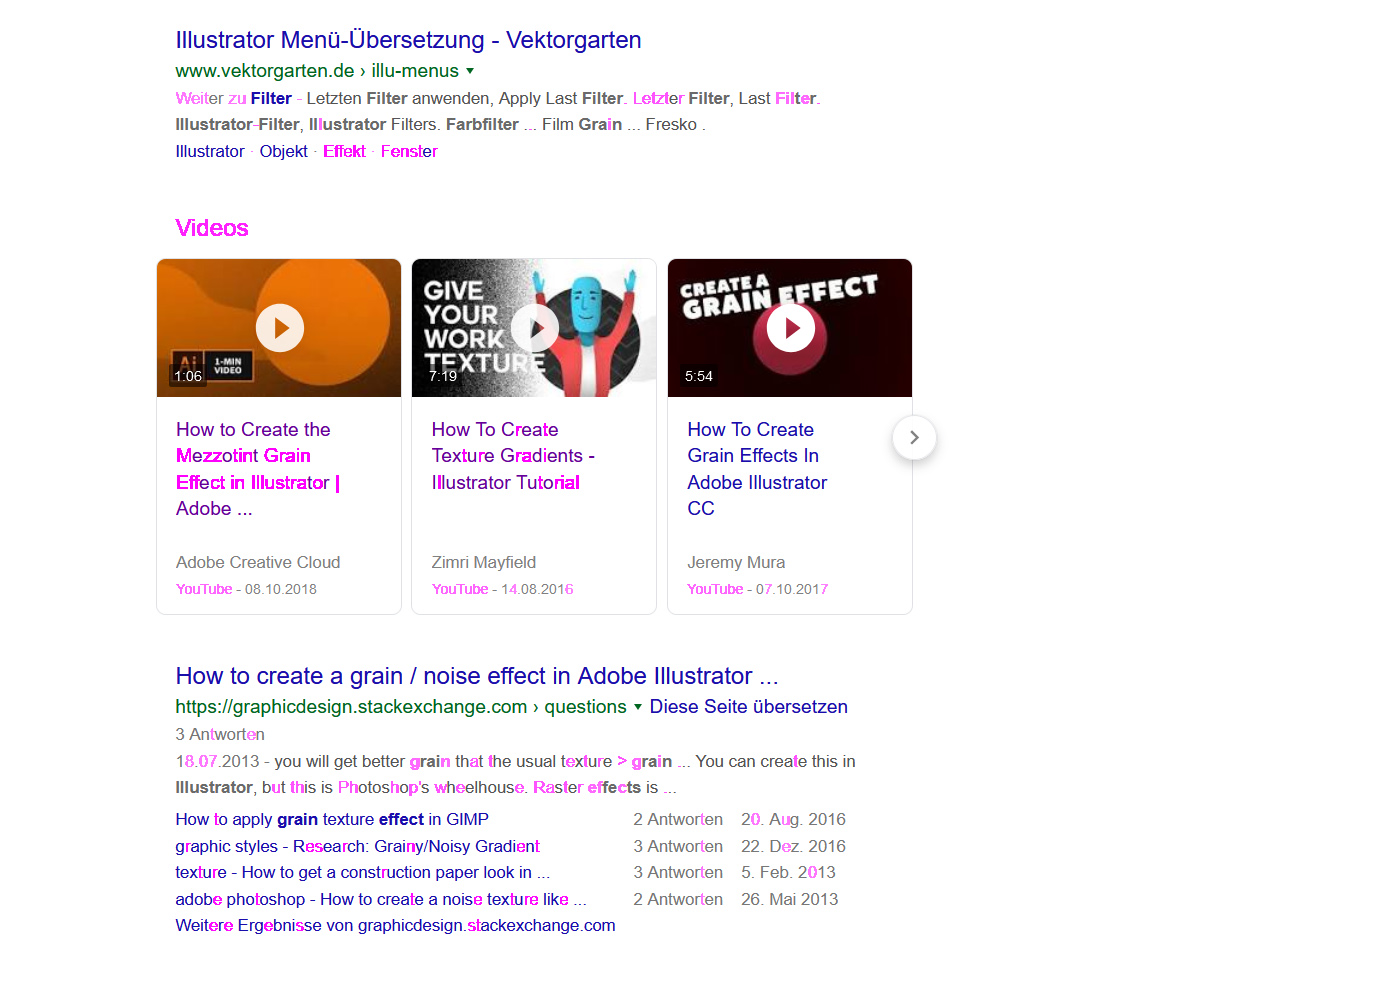Open the 'Illustrator' sitelink under Vektorgarten

coord(210,151)
